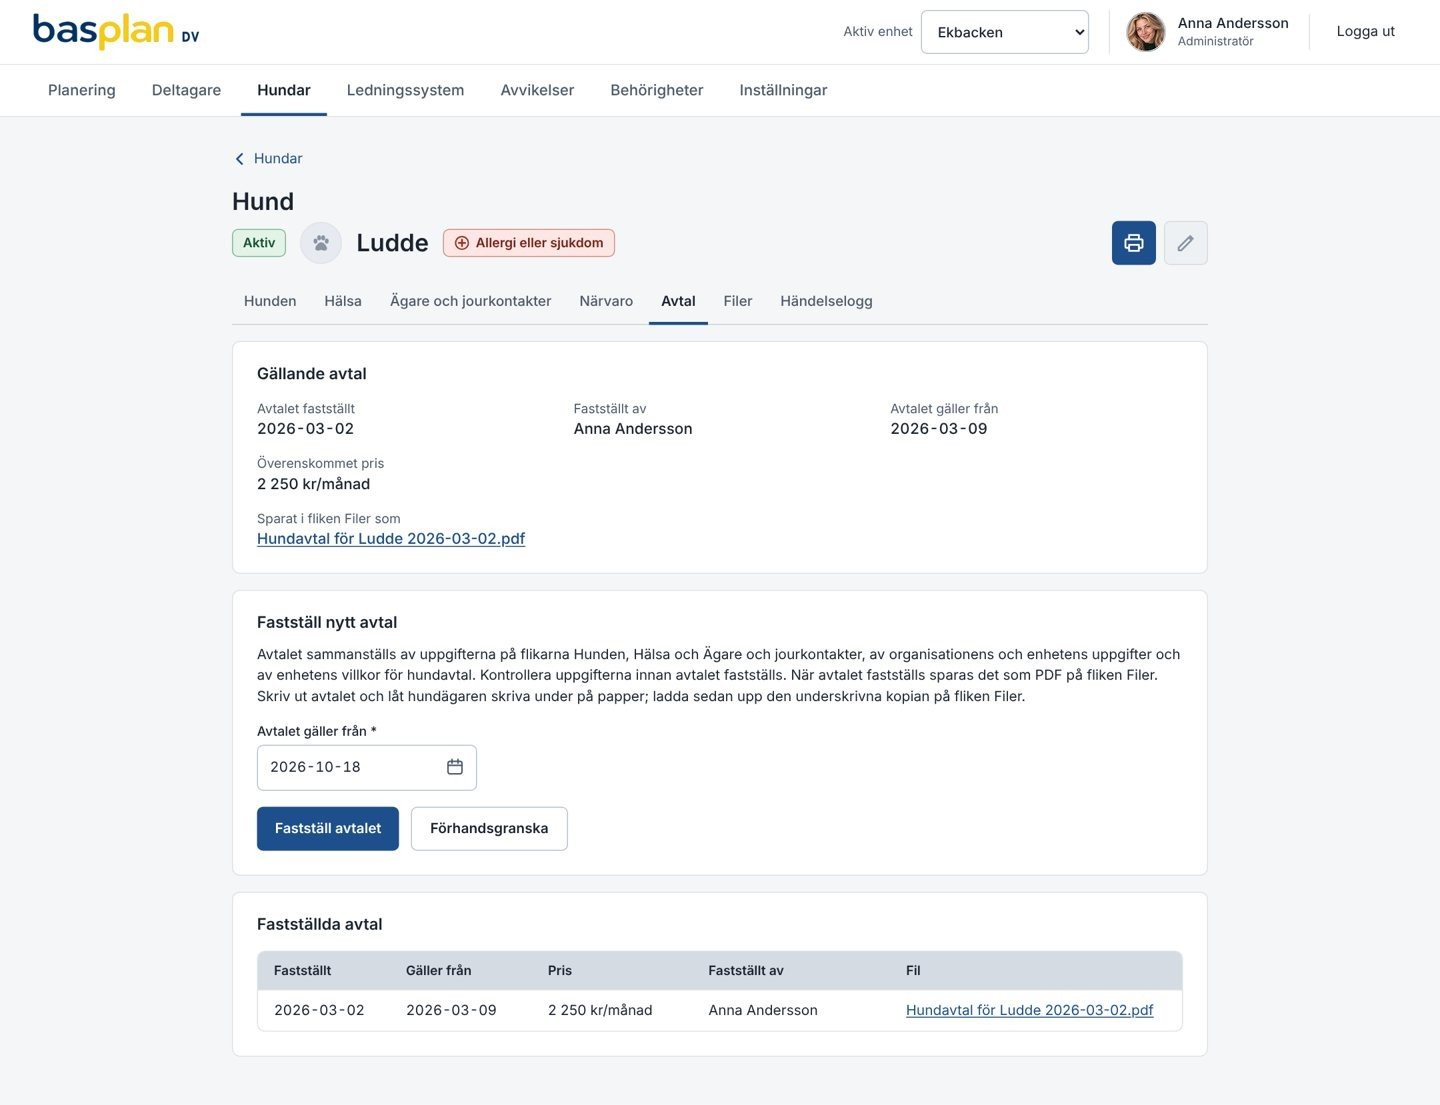Click Logga ut

tap(1365, 32)
